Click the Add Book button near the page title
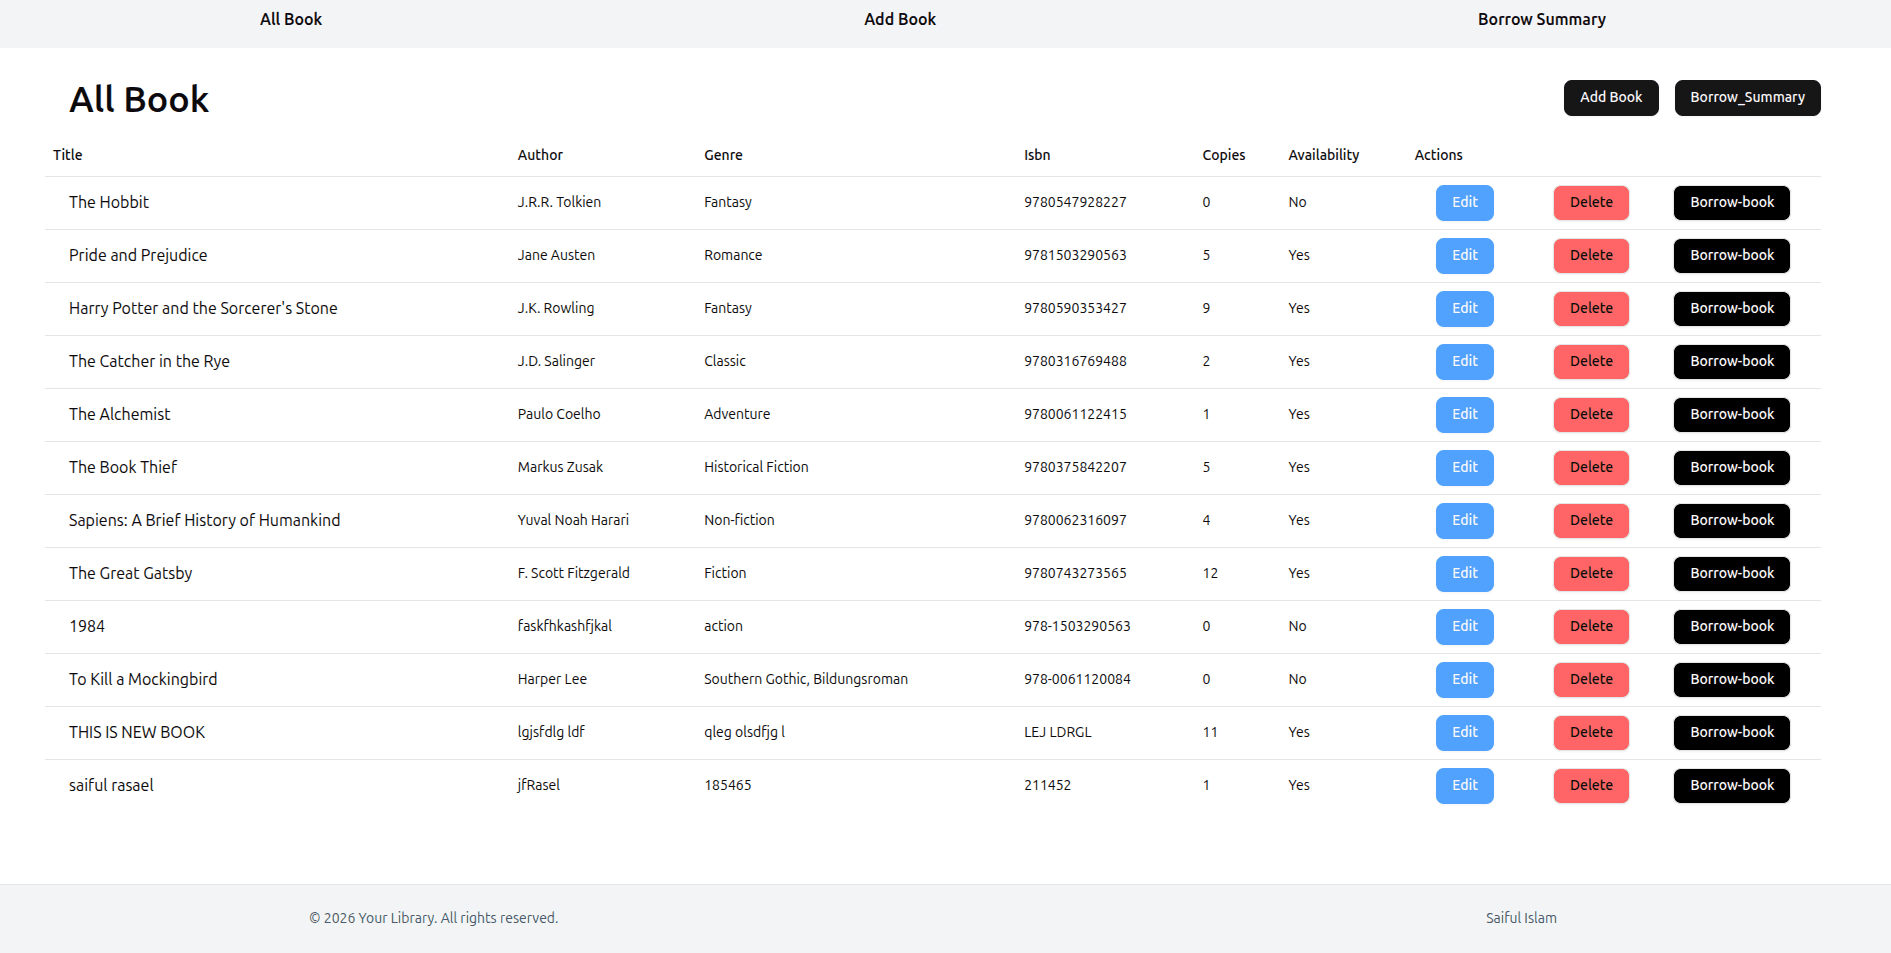 1610,97
